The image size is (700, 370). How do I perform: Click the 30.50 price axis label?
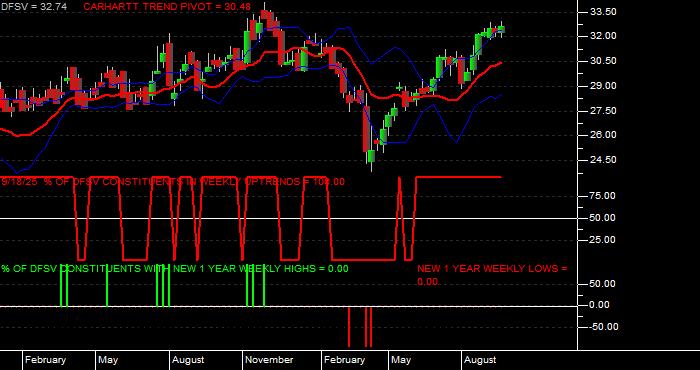pos(604,61)
